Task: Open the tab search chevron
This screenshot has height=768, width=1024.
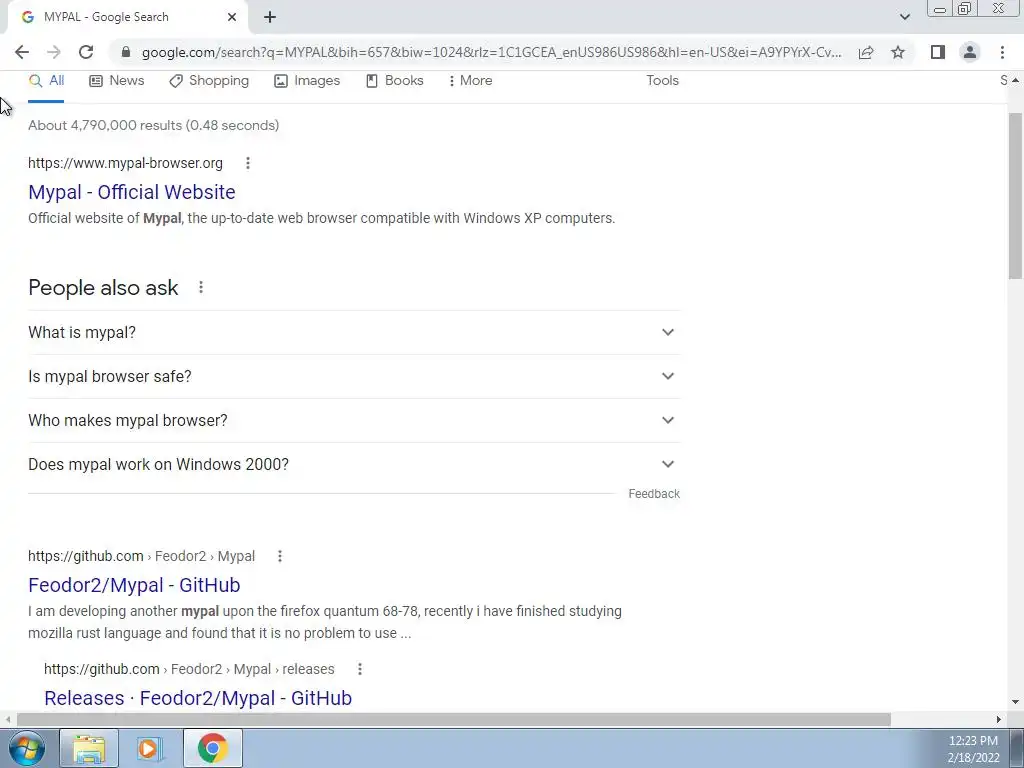Action: (904, 17)
